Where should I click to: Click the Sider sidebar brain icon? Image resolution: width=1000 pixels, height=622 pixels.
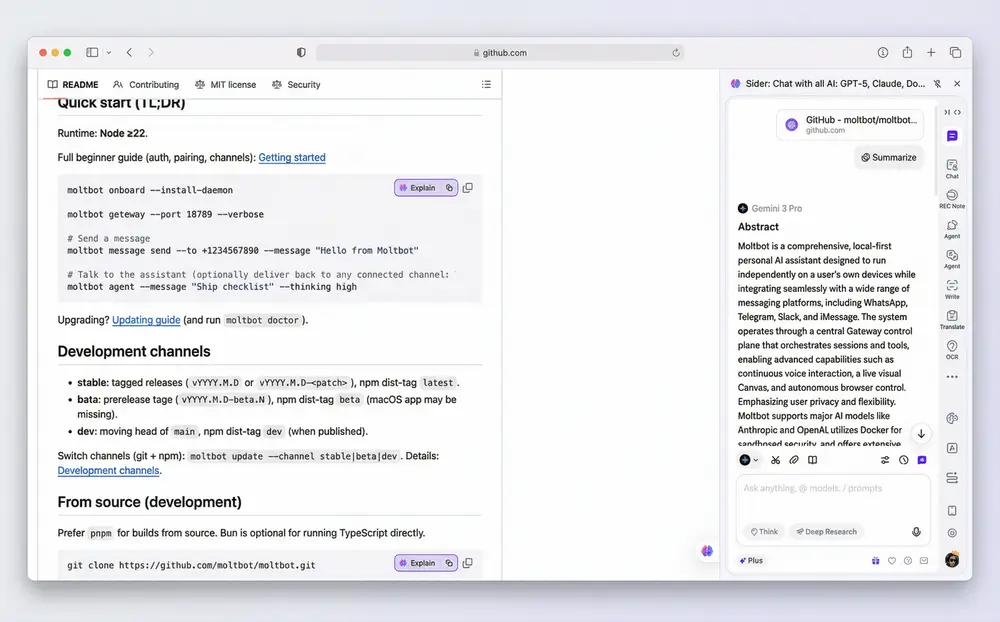952,418
